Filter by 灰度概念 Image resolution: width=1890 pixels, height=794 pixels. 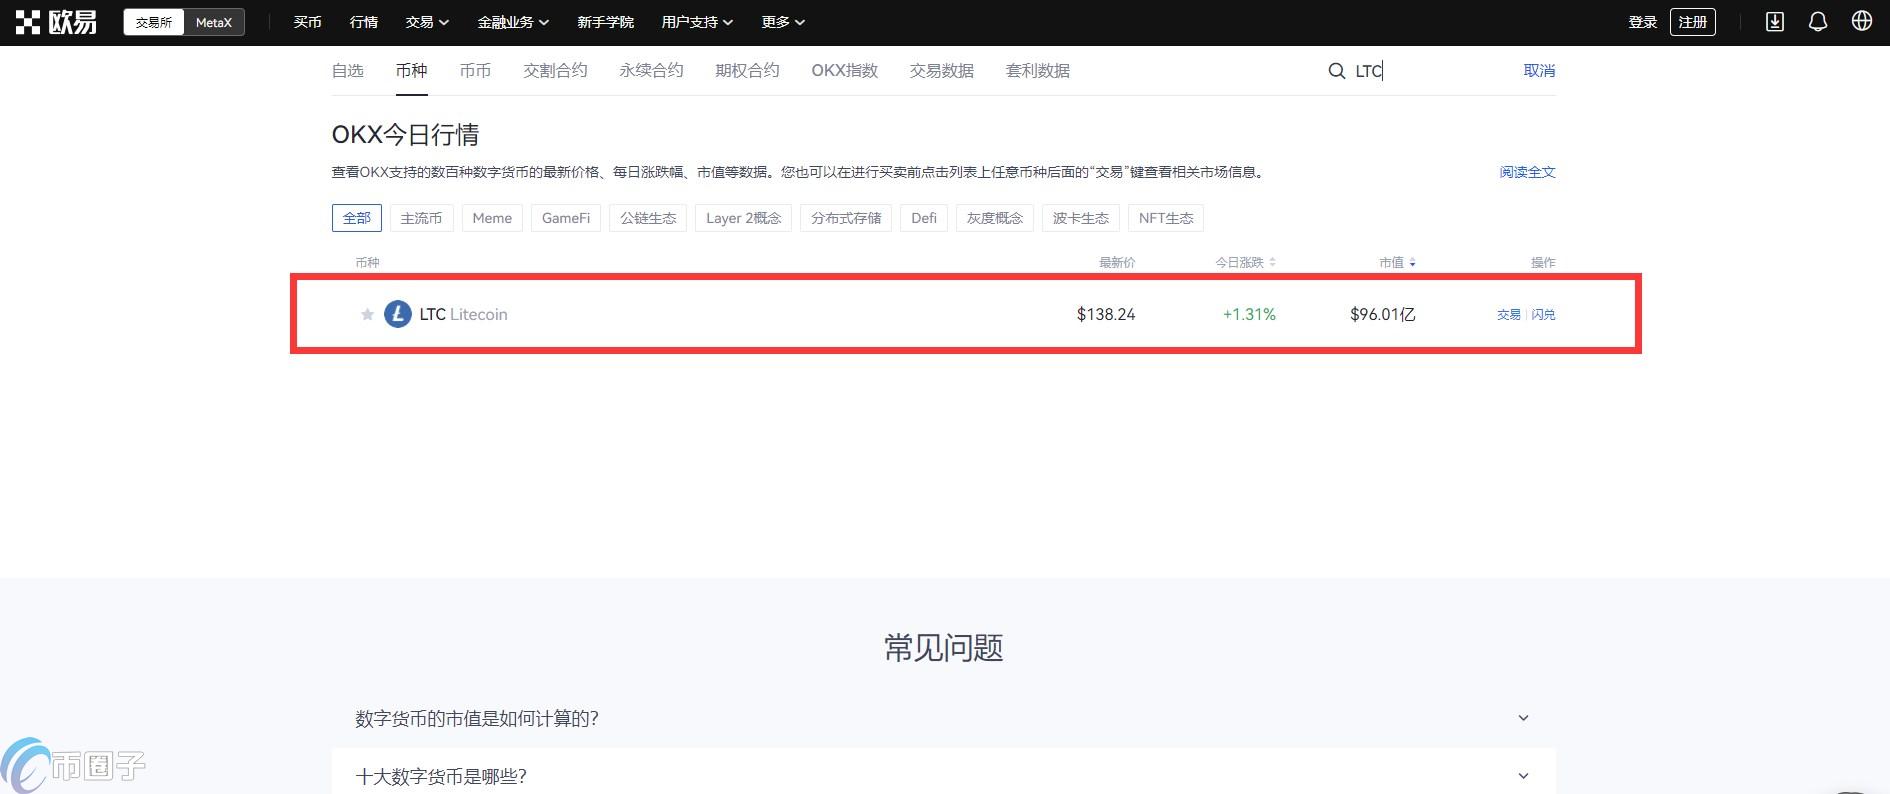995,218
